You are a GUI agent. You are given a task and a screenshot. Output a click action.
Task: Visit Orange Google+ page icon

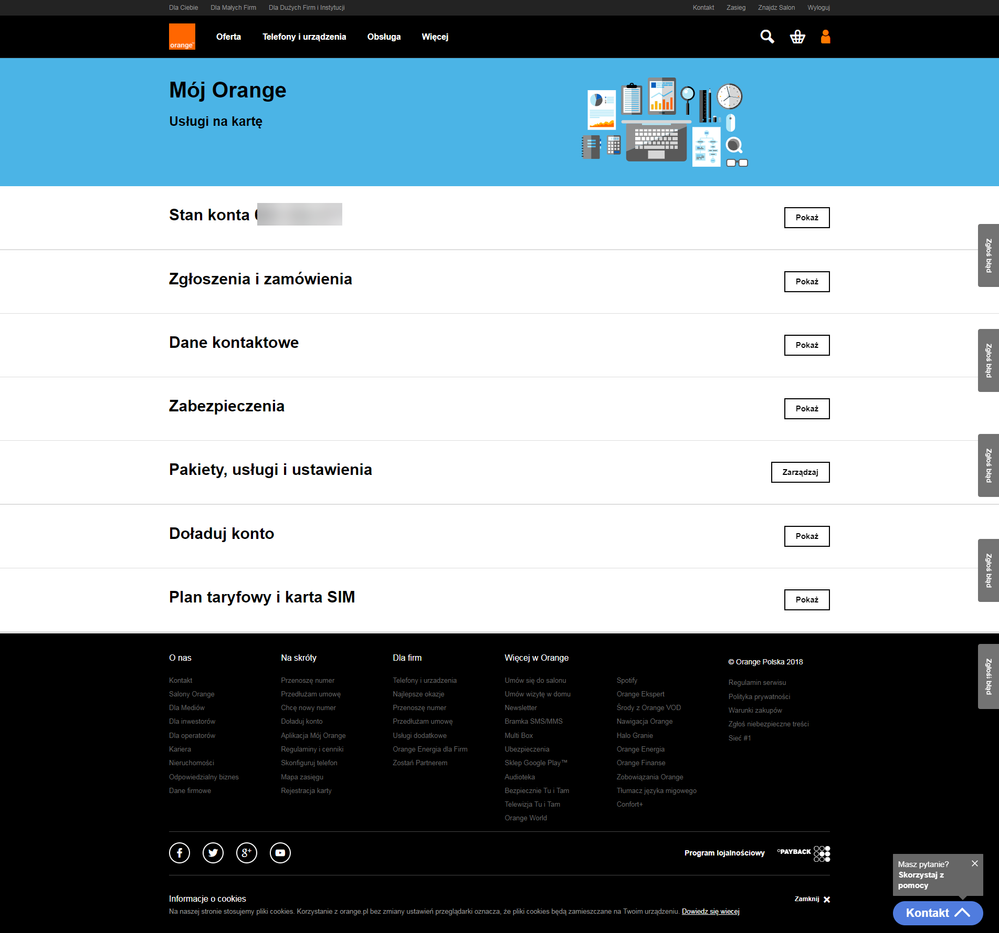247,853
